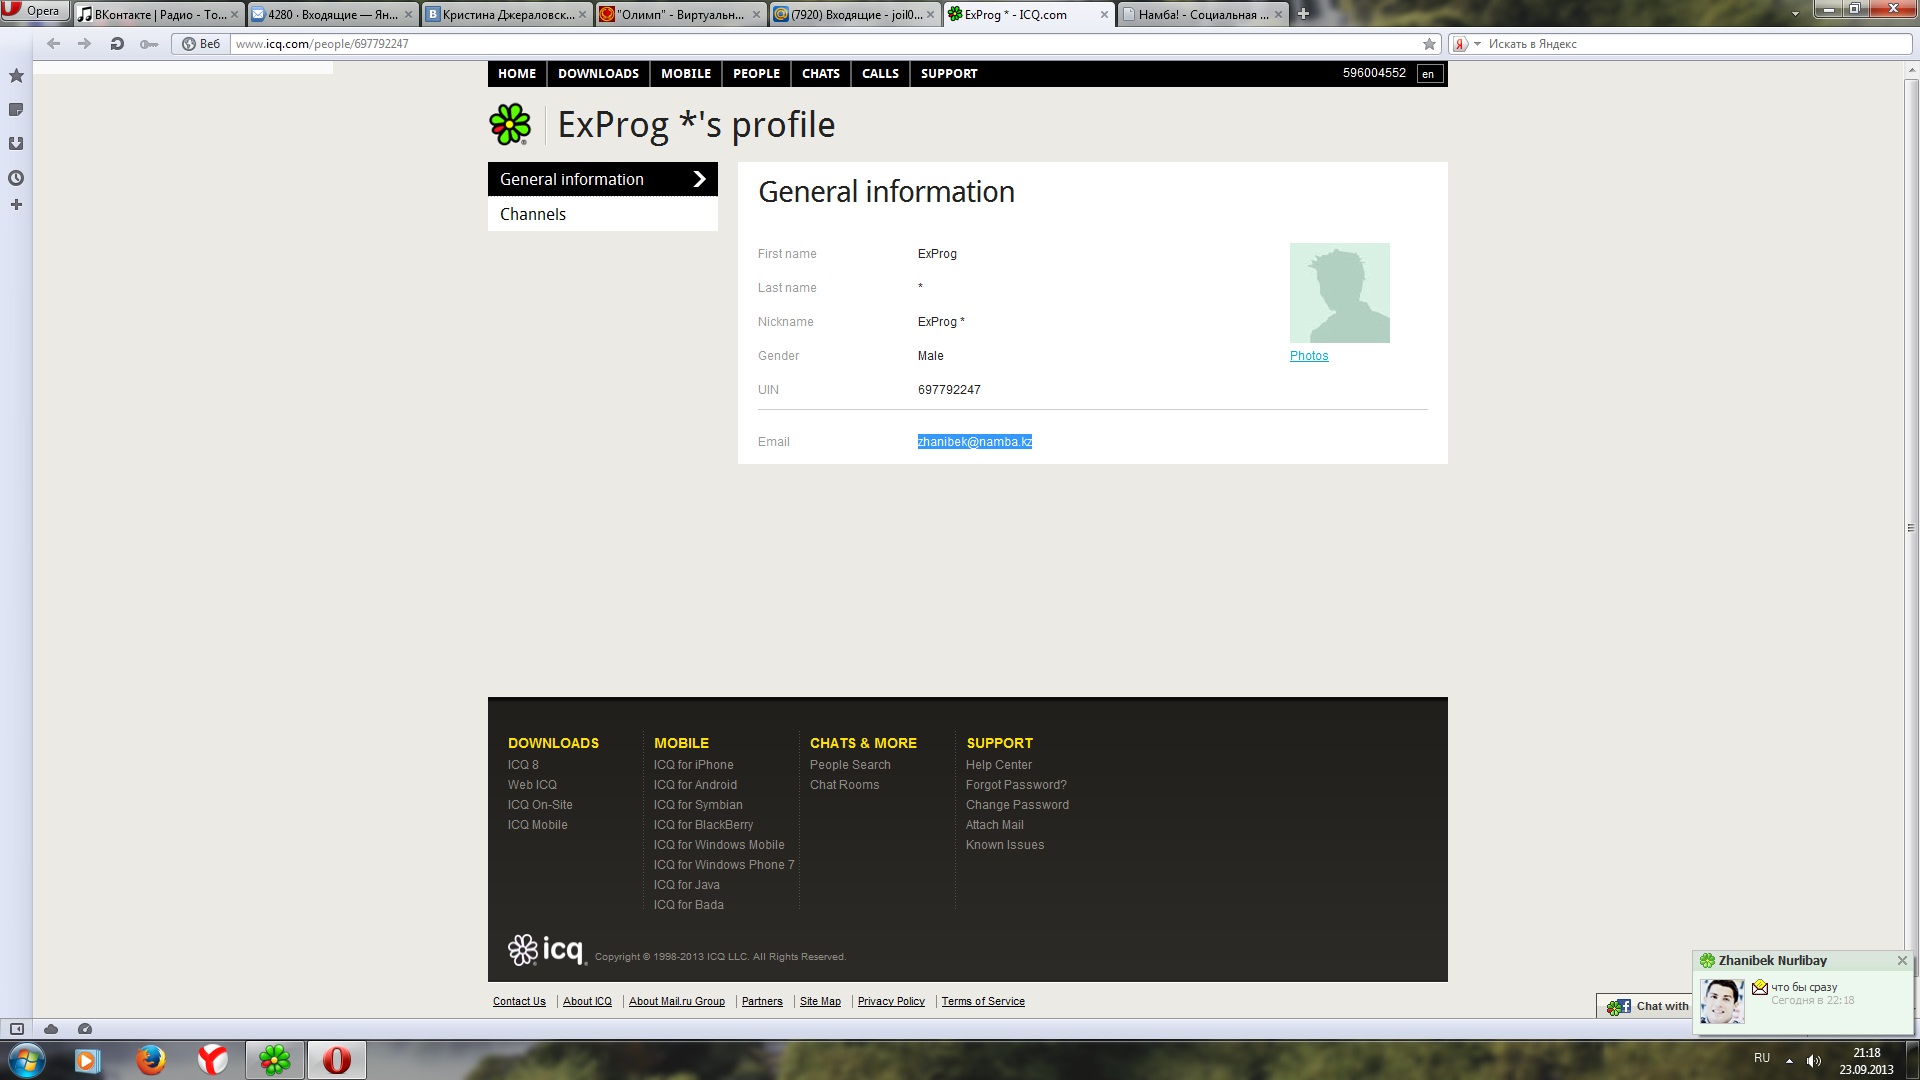Open Opera Link cloud icon
The height and width of the screenshot is (1080, 1920).
(x=51, y=1029)
